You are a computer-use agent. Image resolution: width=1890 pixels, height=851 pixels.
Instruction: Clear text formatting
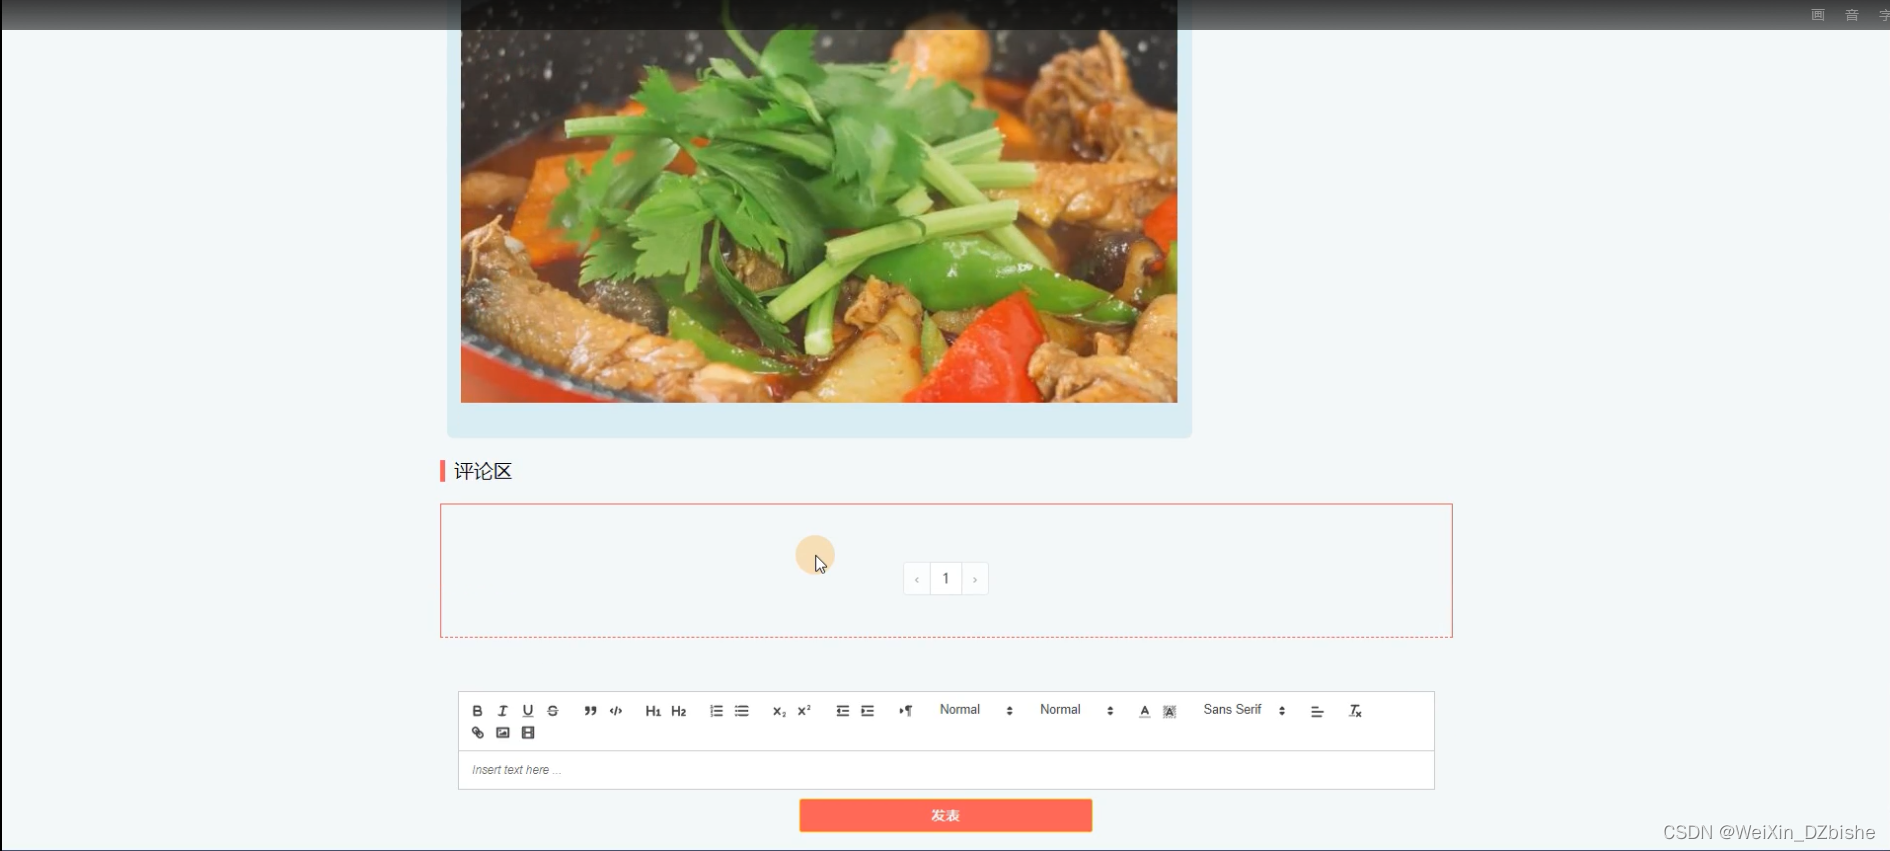(x=1355, y=711)
